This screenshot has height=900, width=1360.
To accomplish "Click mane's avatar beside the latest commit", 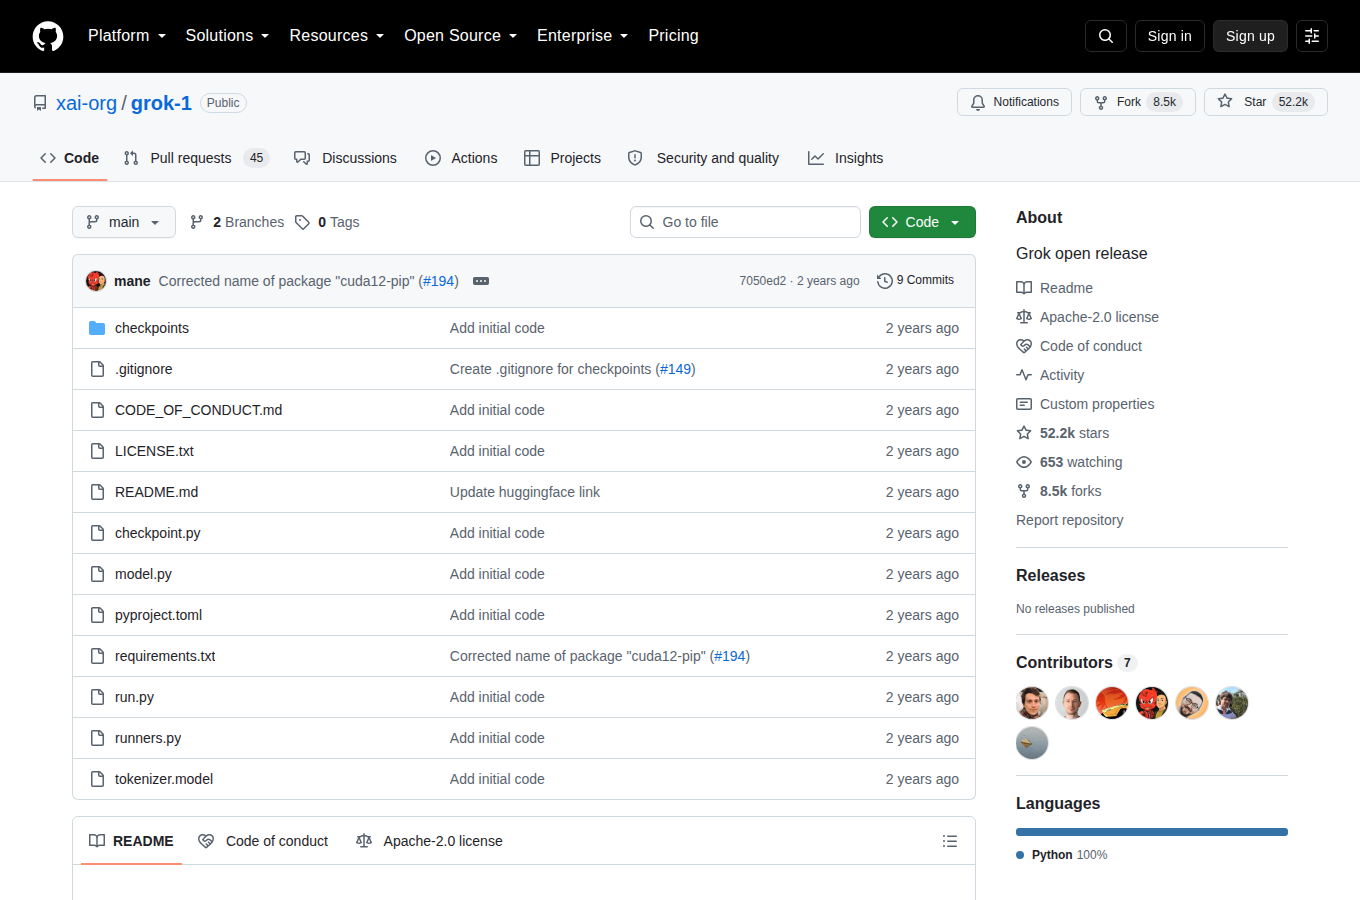I will (96, 281).
